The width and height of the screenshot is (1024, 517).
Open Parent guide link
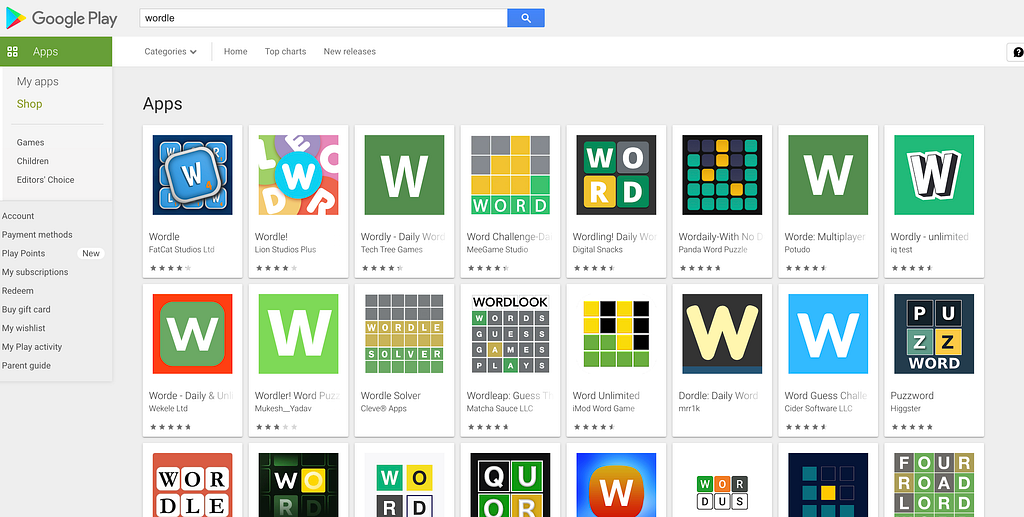click(26, 366)
